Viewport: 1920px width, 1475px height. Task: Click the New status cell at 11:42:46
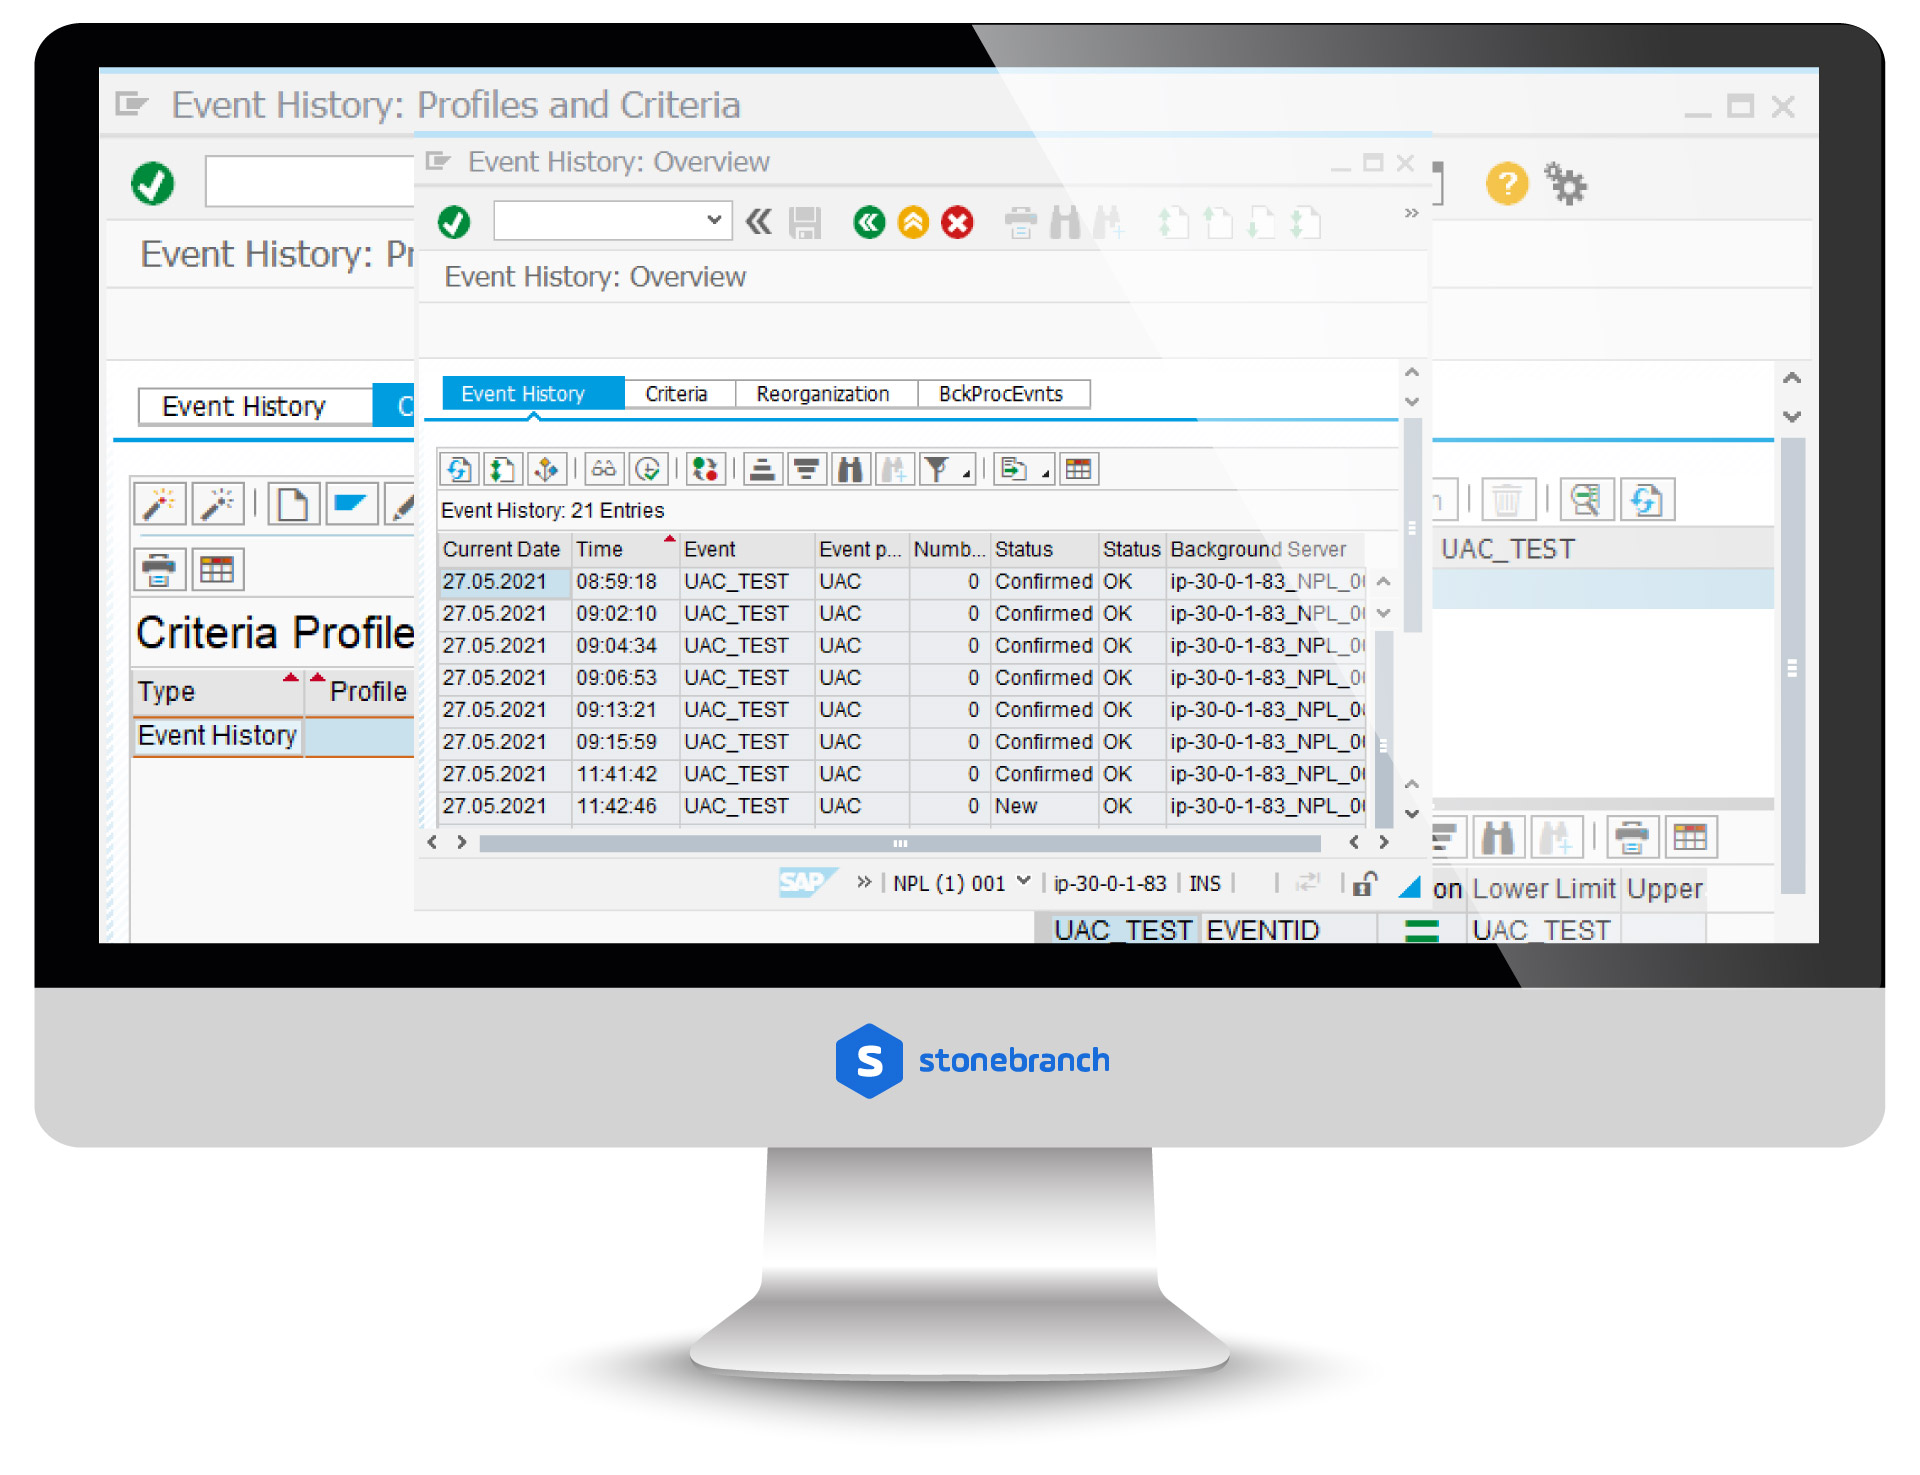coord(1044,806)
